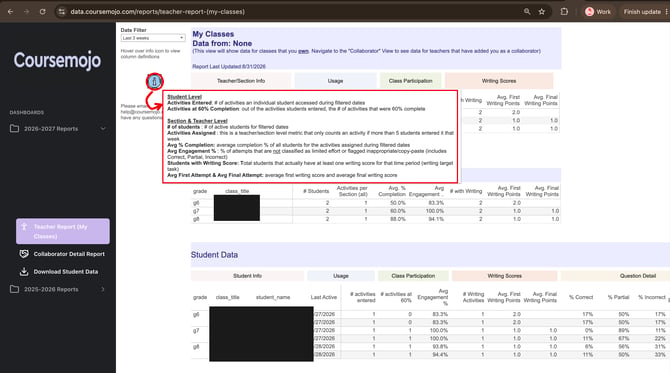This screenshot has height=373, width=670.
Task: Click the 94.1% engagement cell in g8 row
Action: [x=436, y=219]
